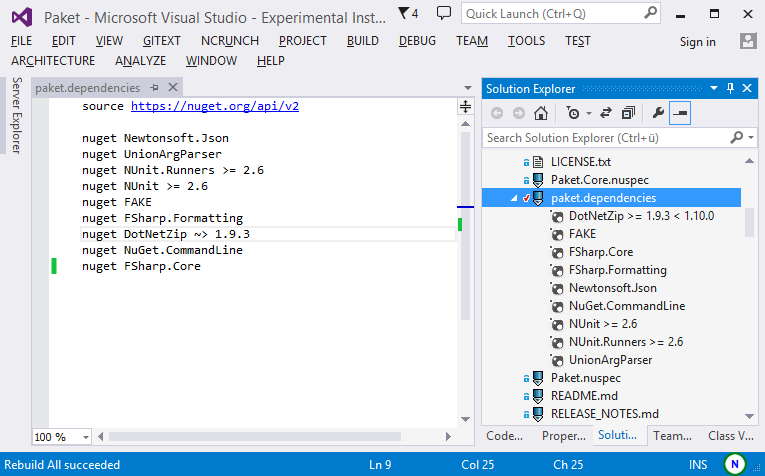Open Solution Explorer window position dropdown
The width and height of the screenshot is (765, 476).
pyautogui.click(x=715, y=89)
